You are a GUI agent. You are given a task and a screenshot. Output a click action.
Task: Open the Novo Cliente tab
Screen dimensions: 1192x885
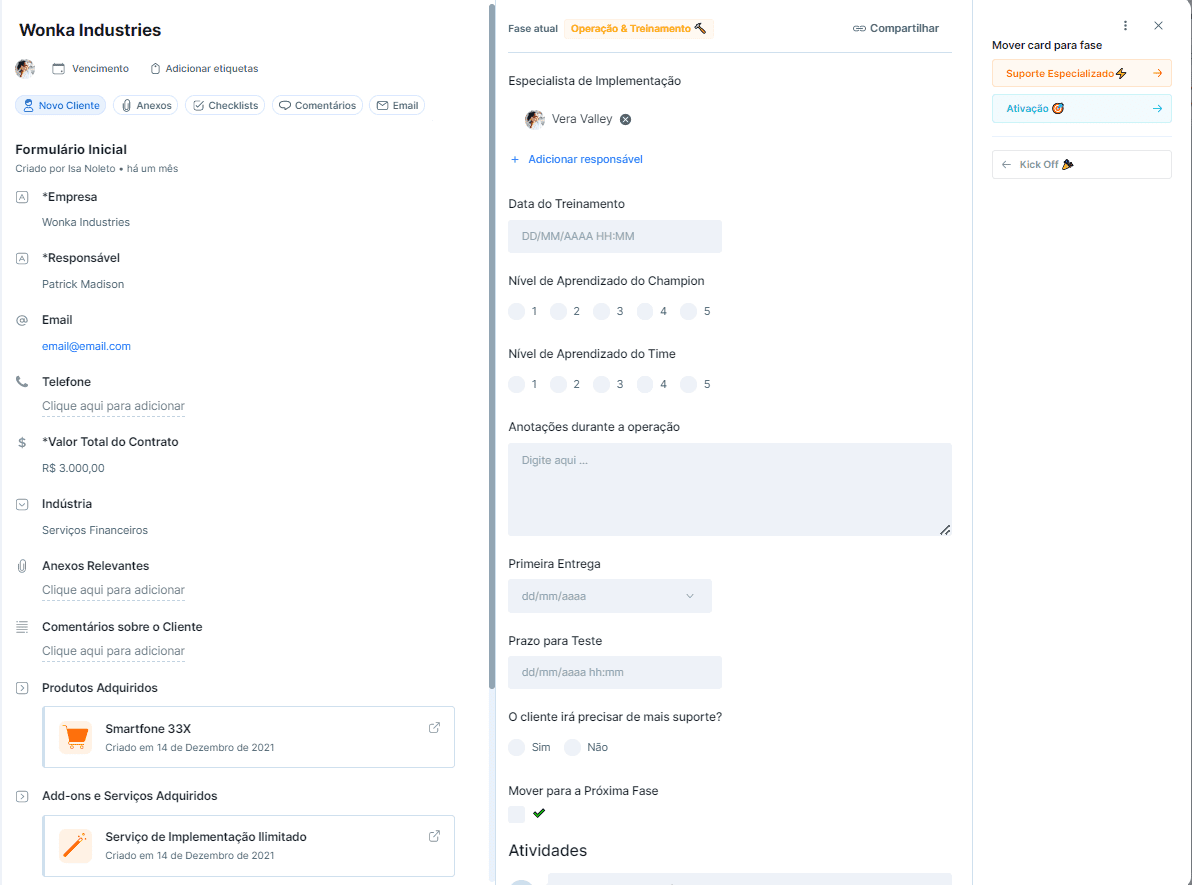[61, 106]
